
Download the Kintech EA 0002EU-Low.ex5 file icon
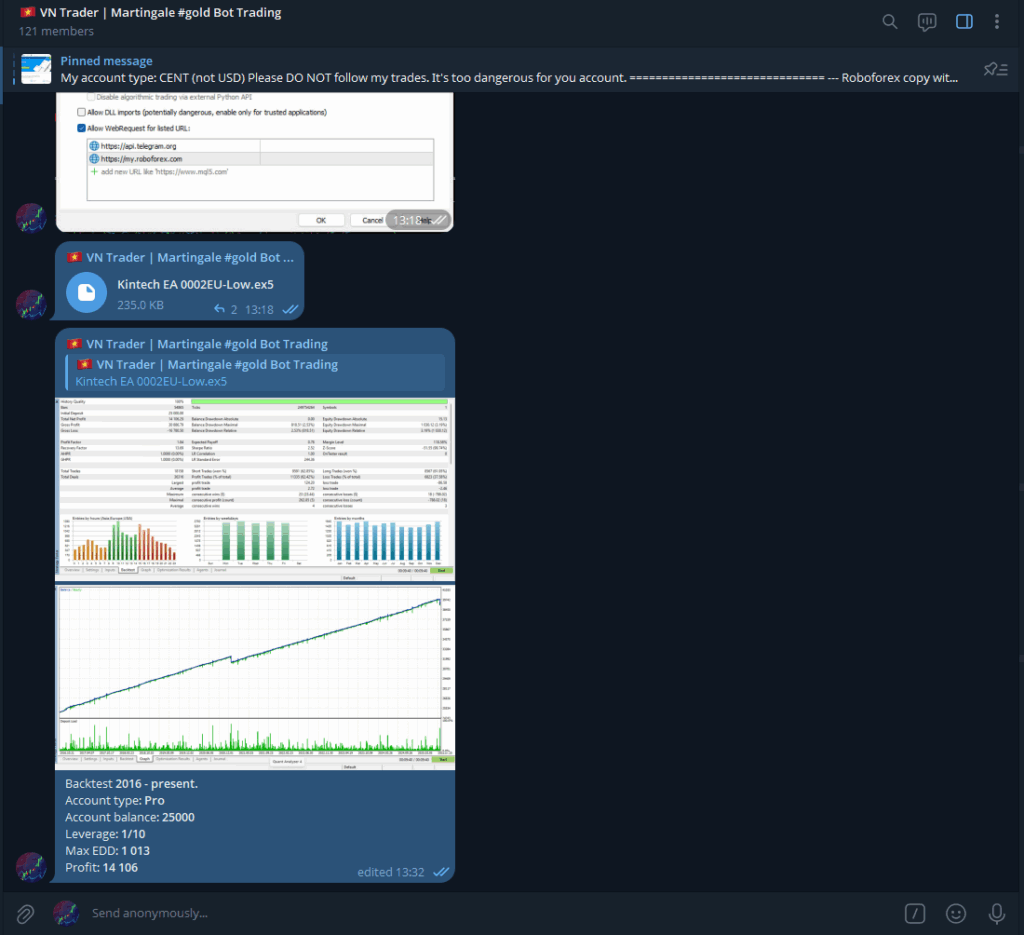(x=87, y=292)
